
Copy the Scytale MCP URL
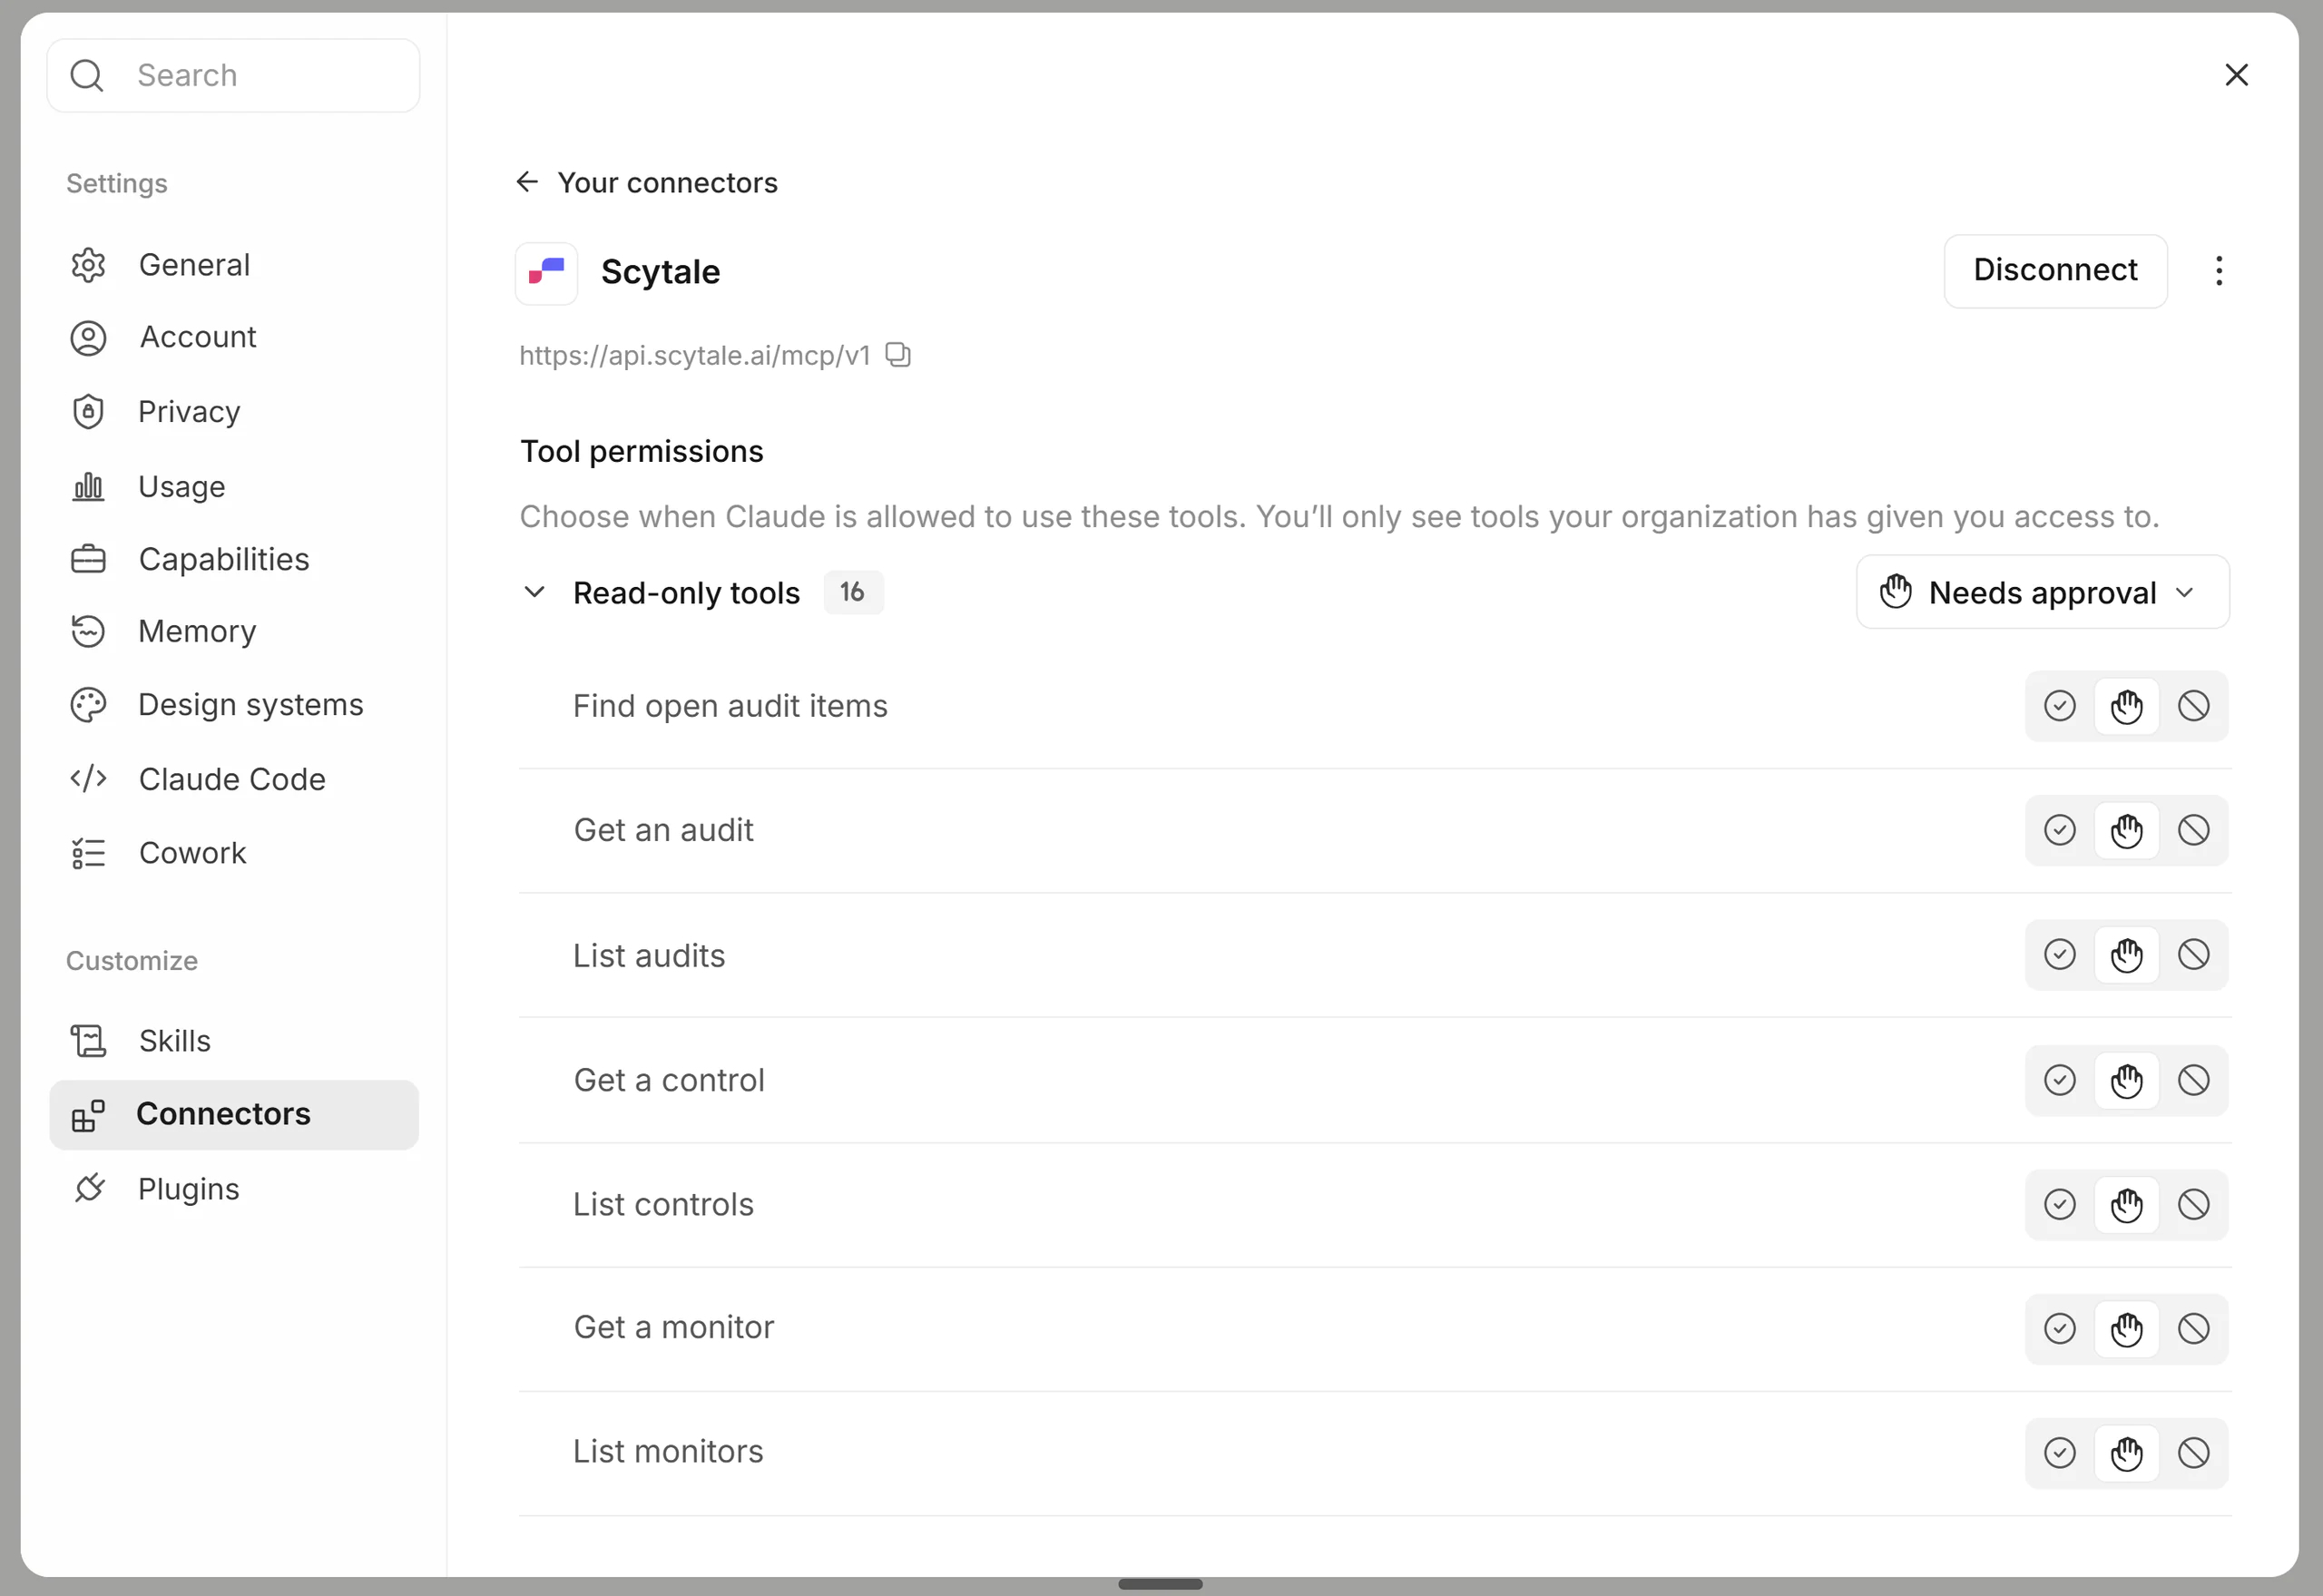[x=898, y=355]
